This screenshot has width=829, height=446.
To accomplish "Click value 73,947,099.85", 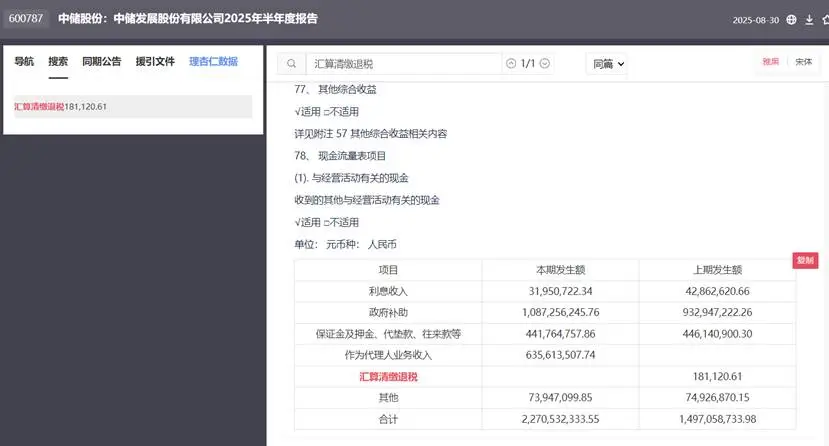I will [560, 397].
